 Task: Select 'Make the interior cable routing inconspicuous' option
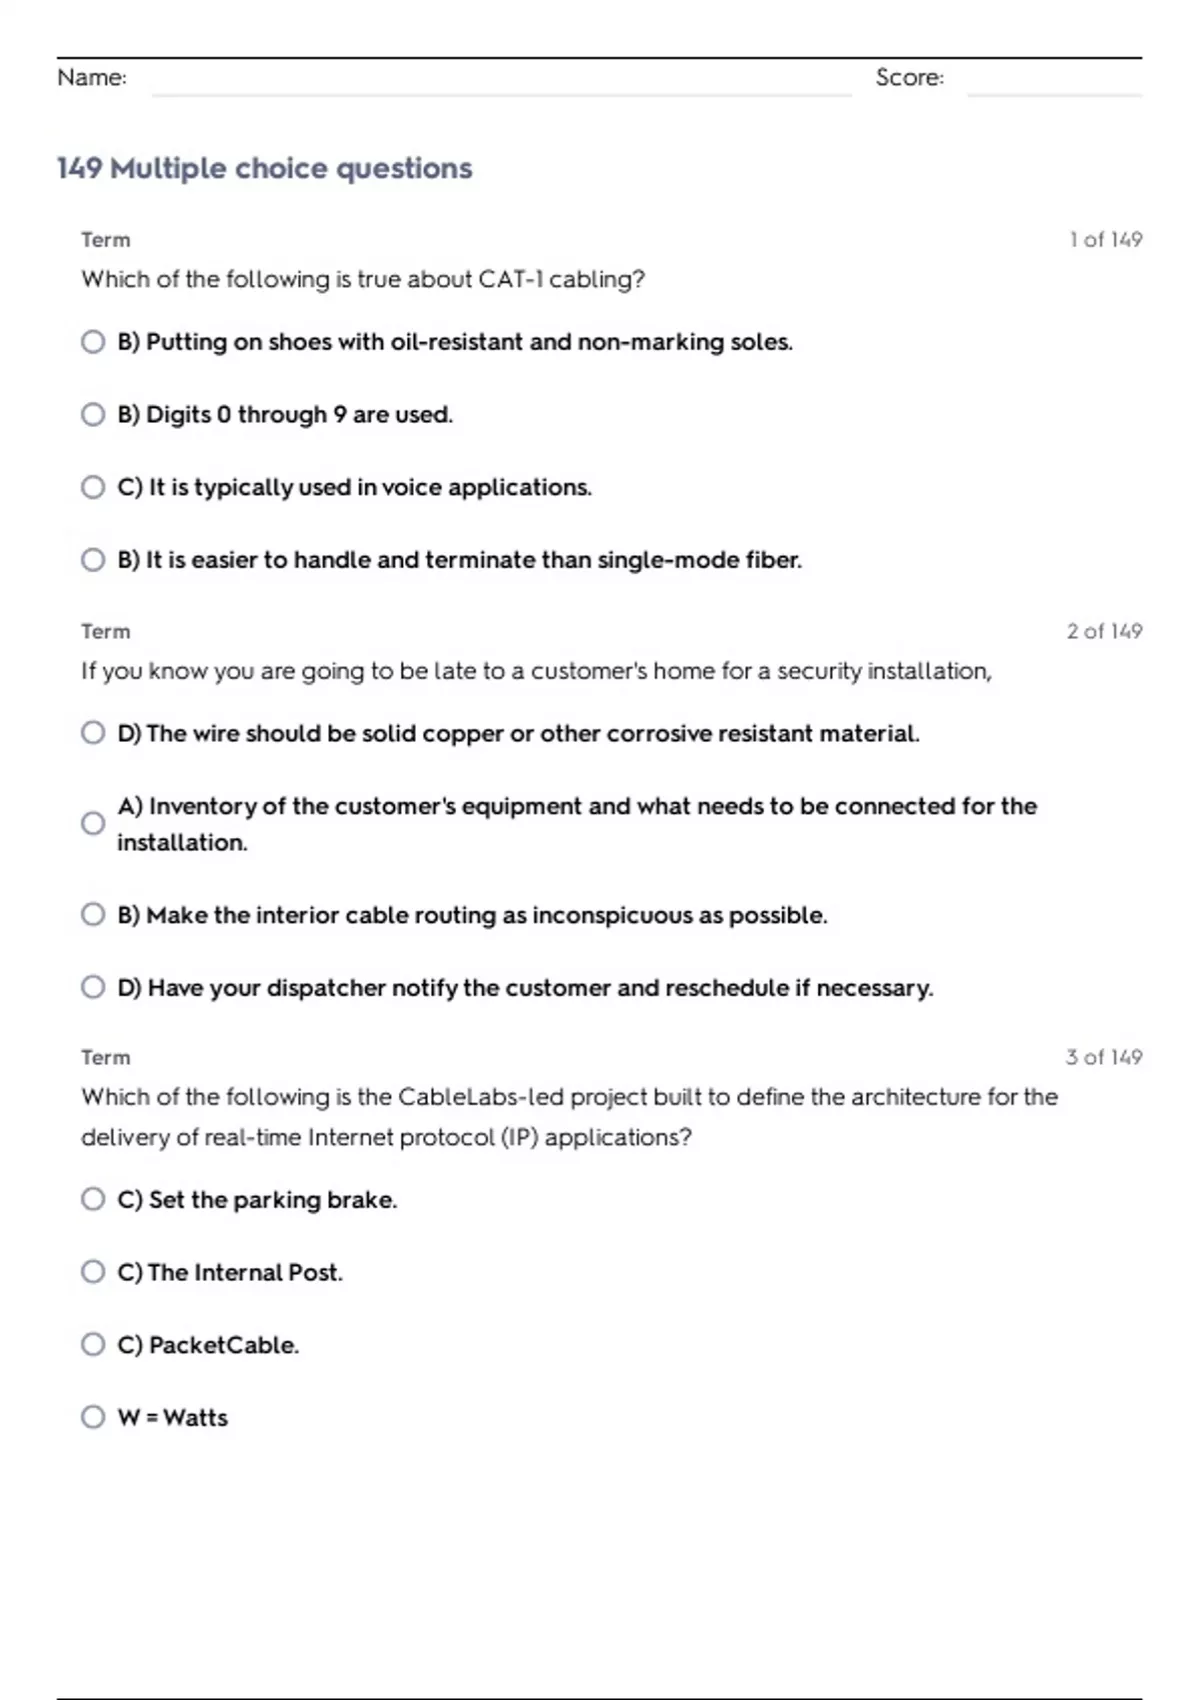tap(93, 915)
